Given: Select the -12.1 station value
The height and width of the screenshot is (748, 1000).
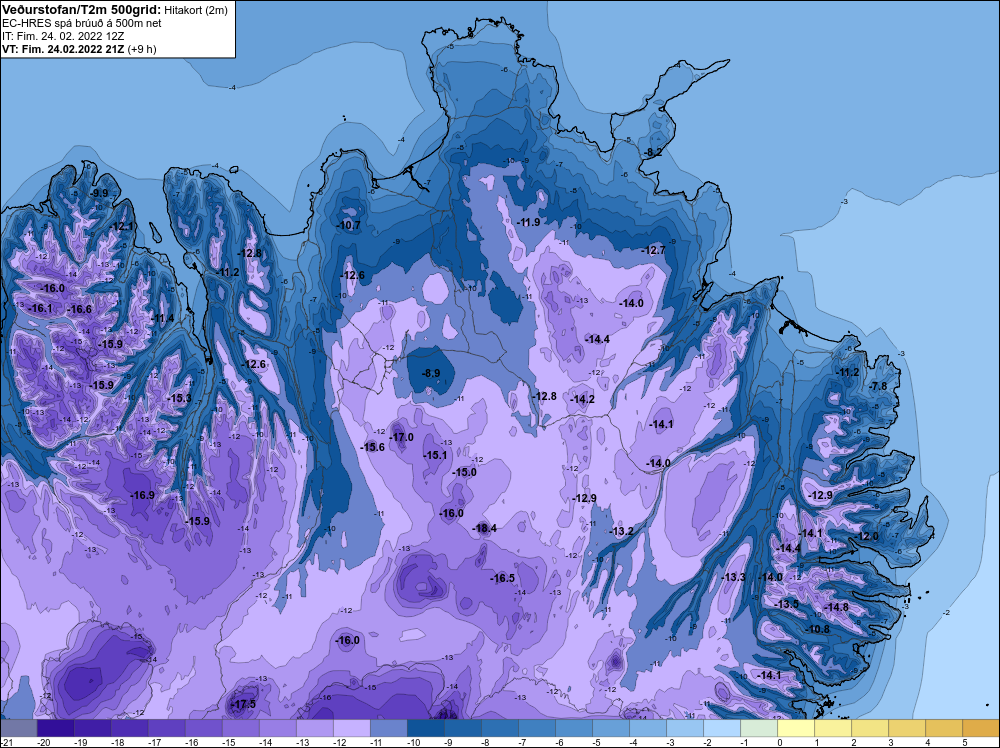Looking at the screenshot, I should (x=122, y=226).
